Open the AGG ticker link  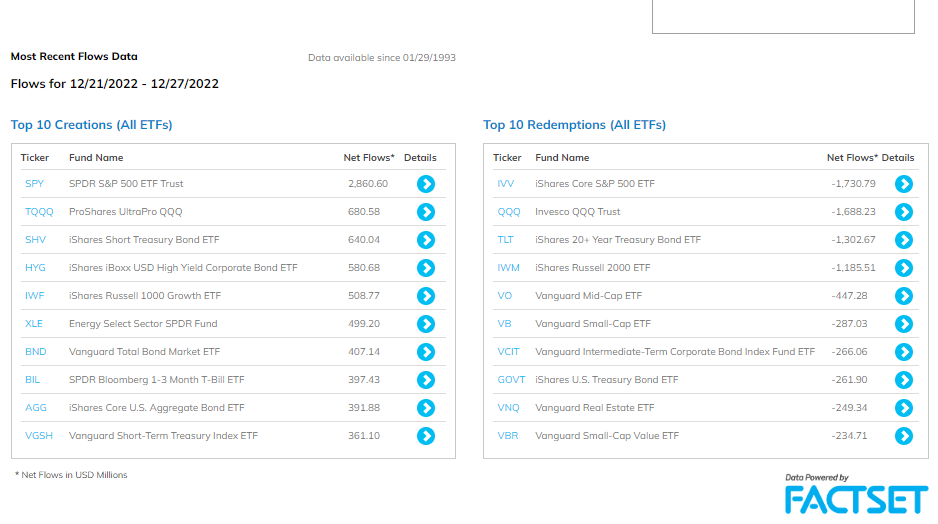click(35, 408)
